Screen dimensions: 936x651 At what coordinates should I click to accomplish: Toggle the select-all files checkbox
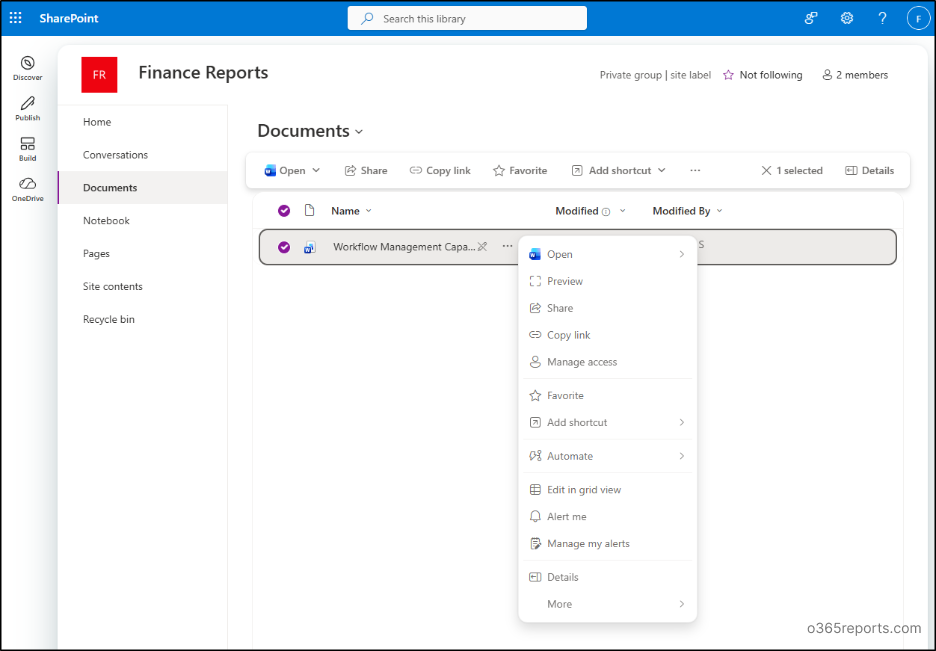(284, 211)
